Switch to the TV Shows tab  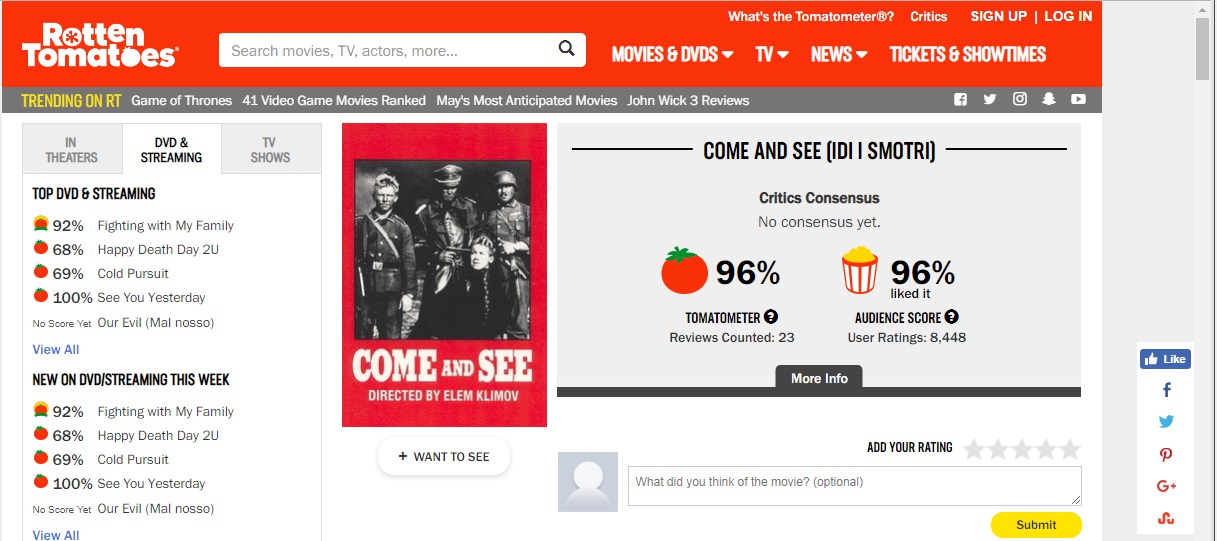click(270, 150)
